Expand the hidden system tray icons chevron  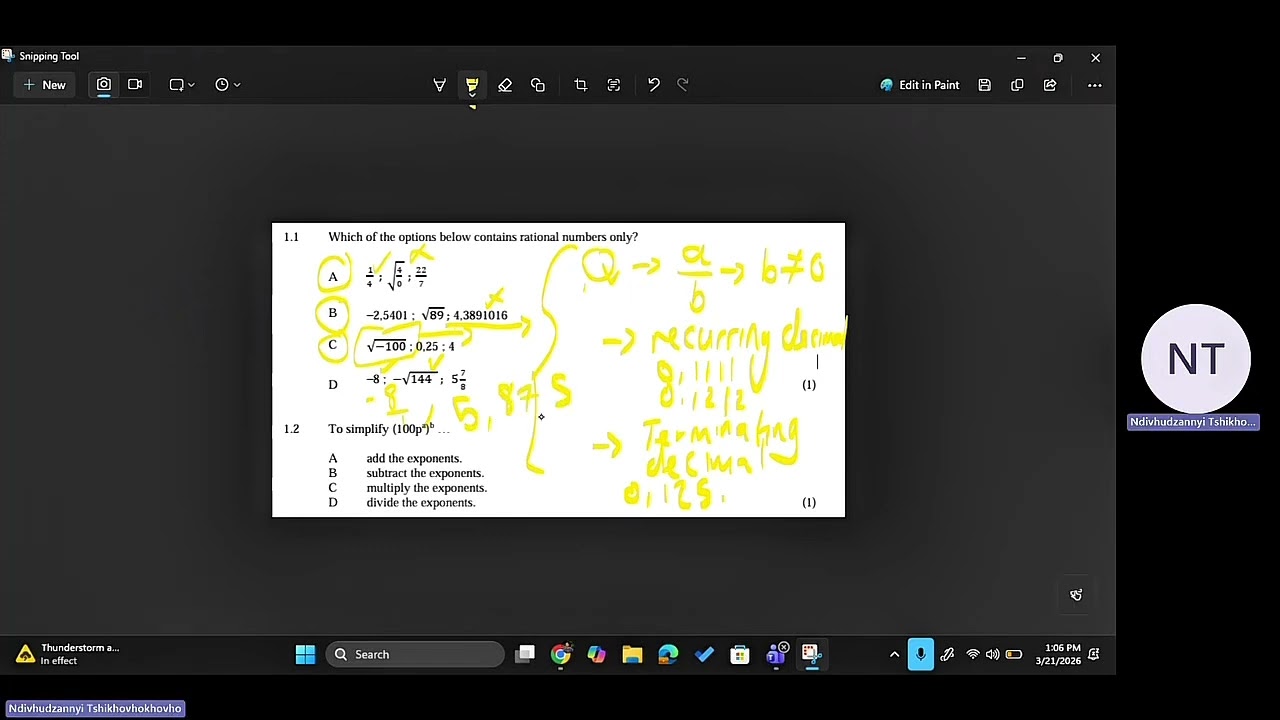coord(894,654)
